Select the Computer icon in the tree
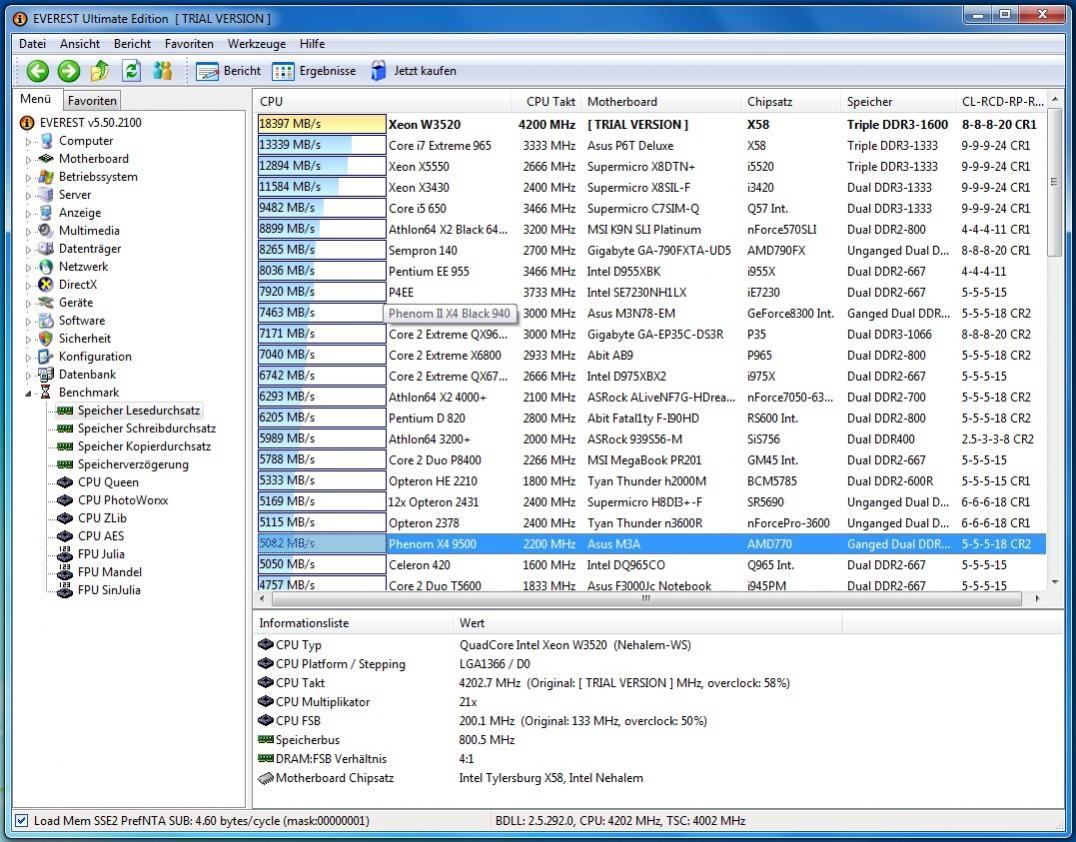Screen dimensions: 1076x842 pyautogui.click(x=47, y=141)
